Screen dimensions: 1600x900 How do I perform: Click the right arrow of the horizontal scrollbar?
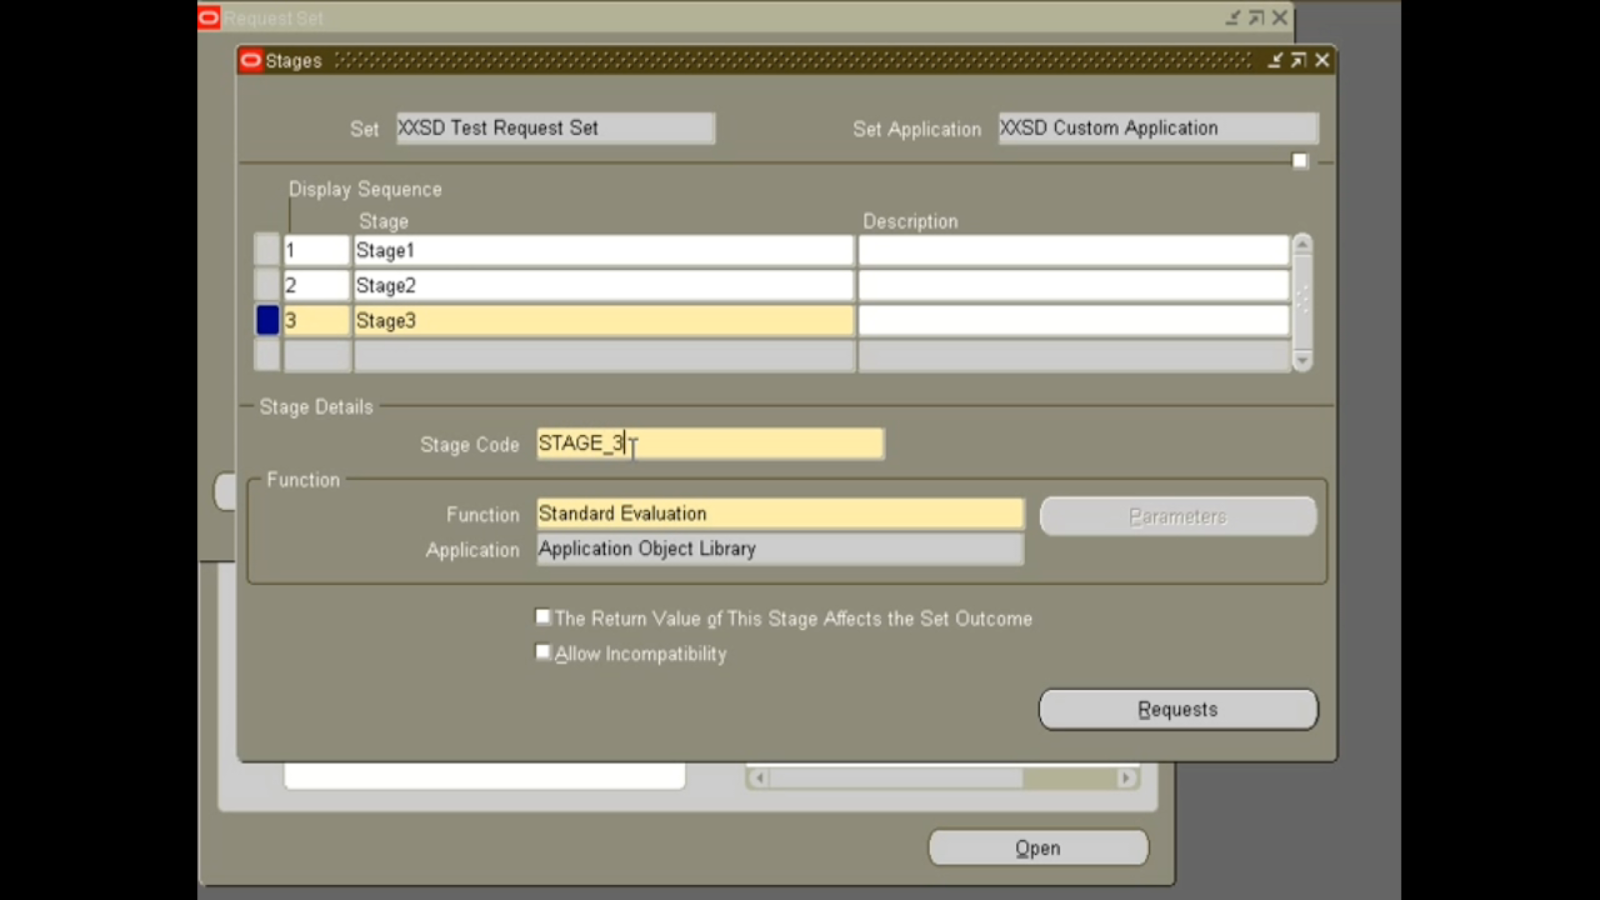click(1126, 777)
